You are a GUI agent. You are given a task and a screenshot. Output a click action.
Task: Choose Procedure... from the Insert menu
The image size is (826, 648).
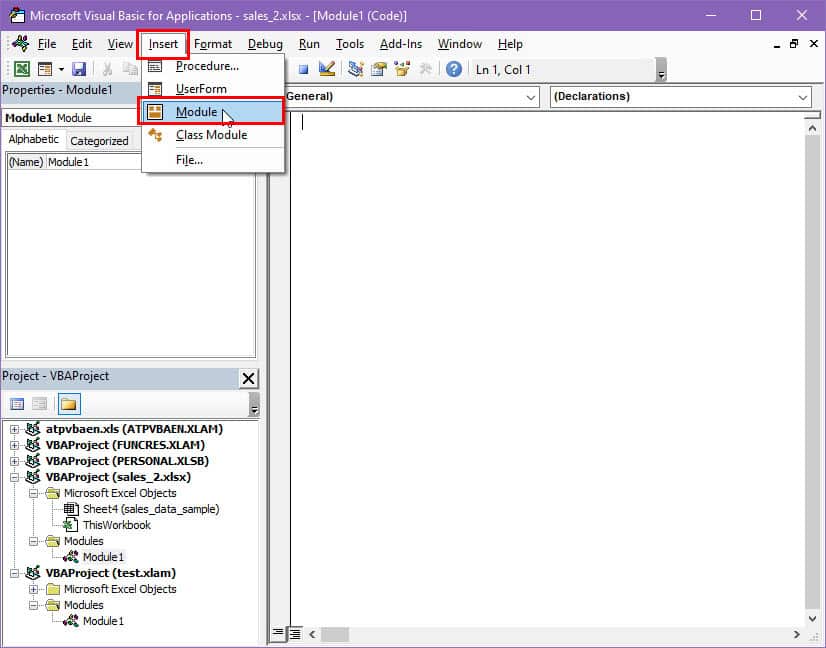click(213, 66)
